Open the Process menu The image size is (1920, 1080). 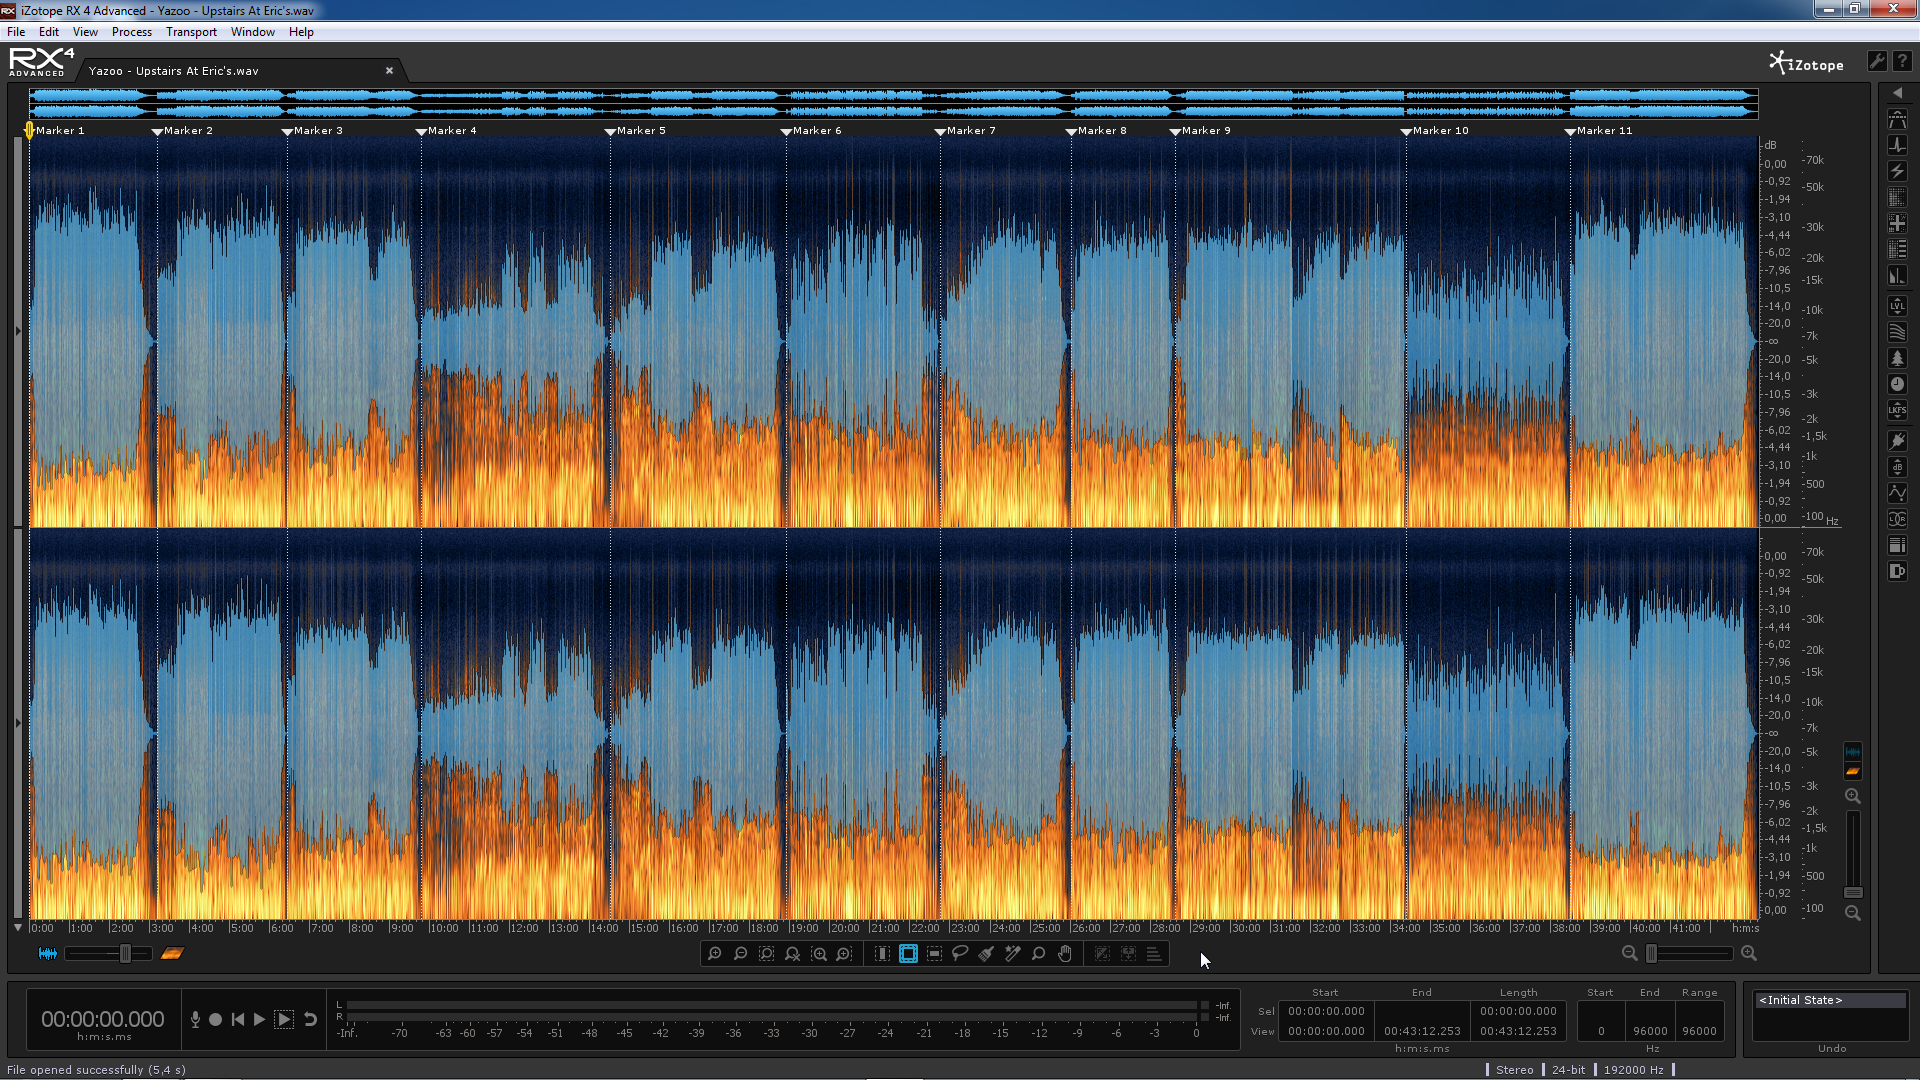[131, 32]
